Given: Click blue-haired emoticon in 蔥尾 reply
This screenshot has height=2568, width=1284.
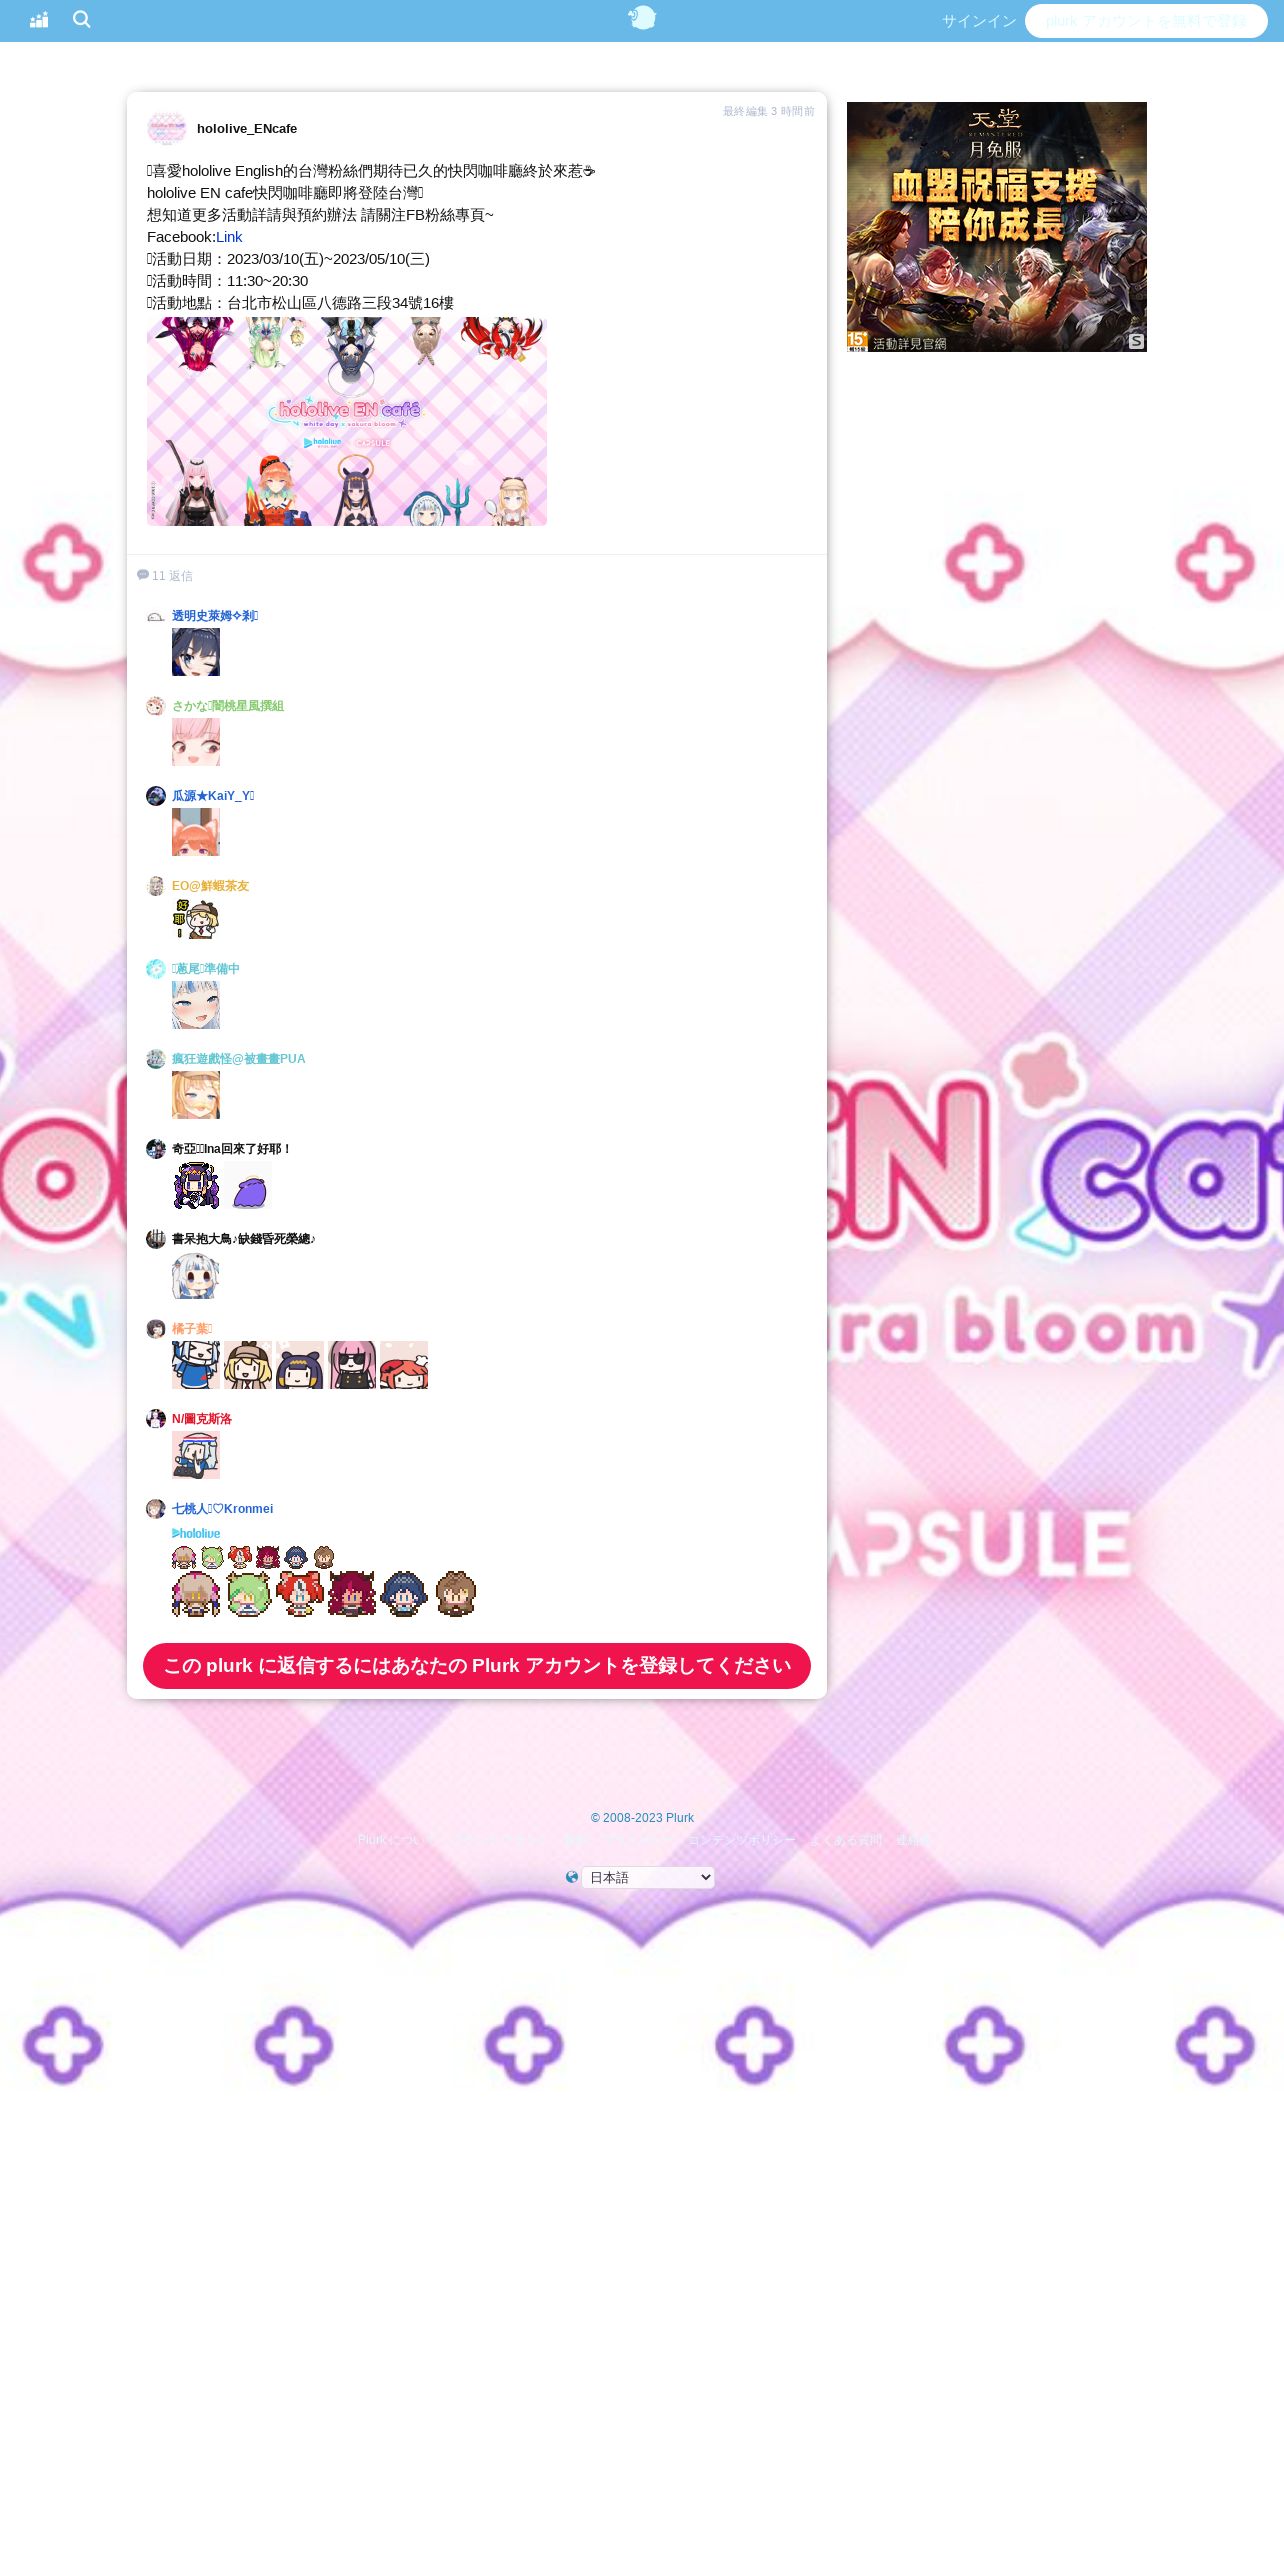Looking at the screenshot, I should click(x=196, y=1005).
